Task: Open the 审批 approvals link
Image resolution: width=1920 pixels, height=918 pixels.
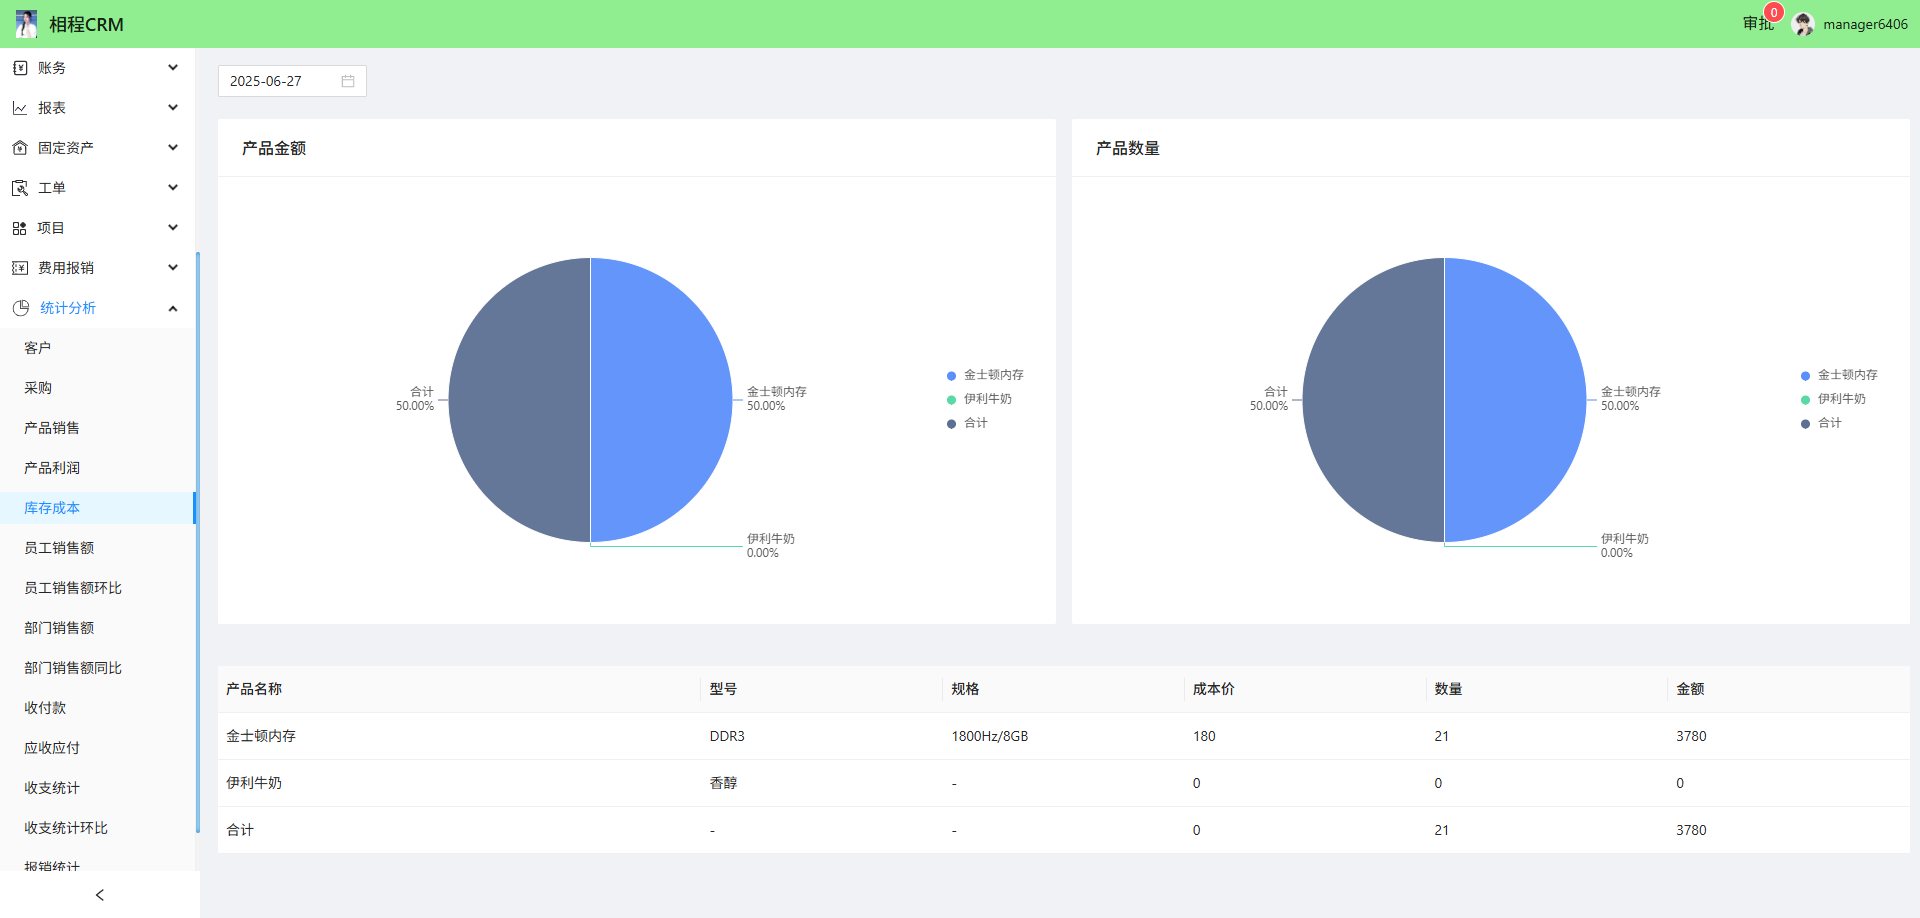Action: click(x=1757, y=24)
